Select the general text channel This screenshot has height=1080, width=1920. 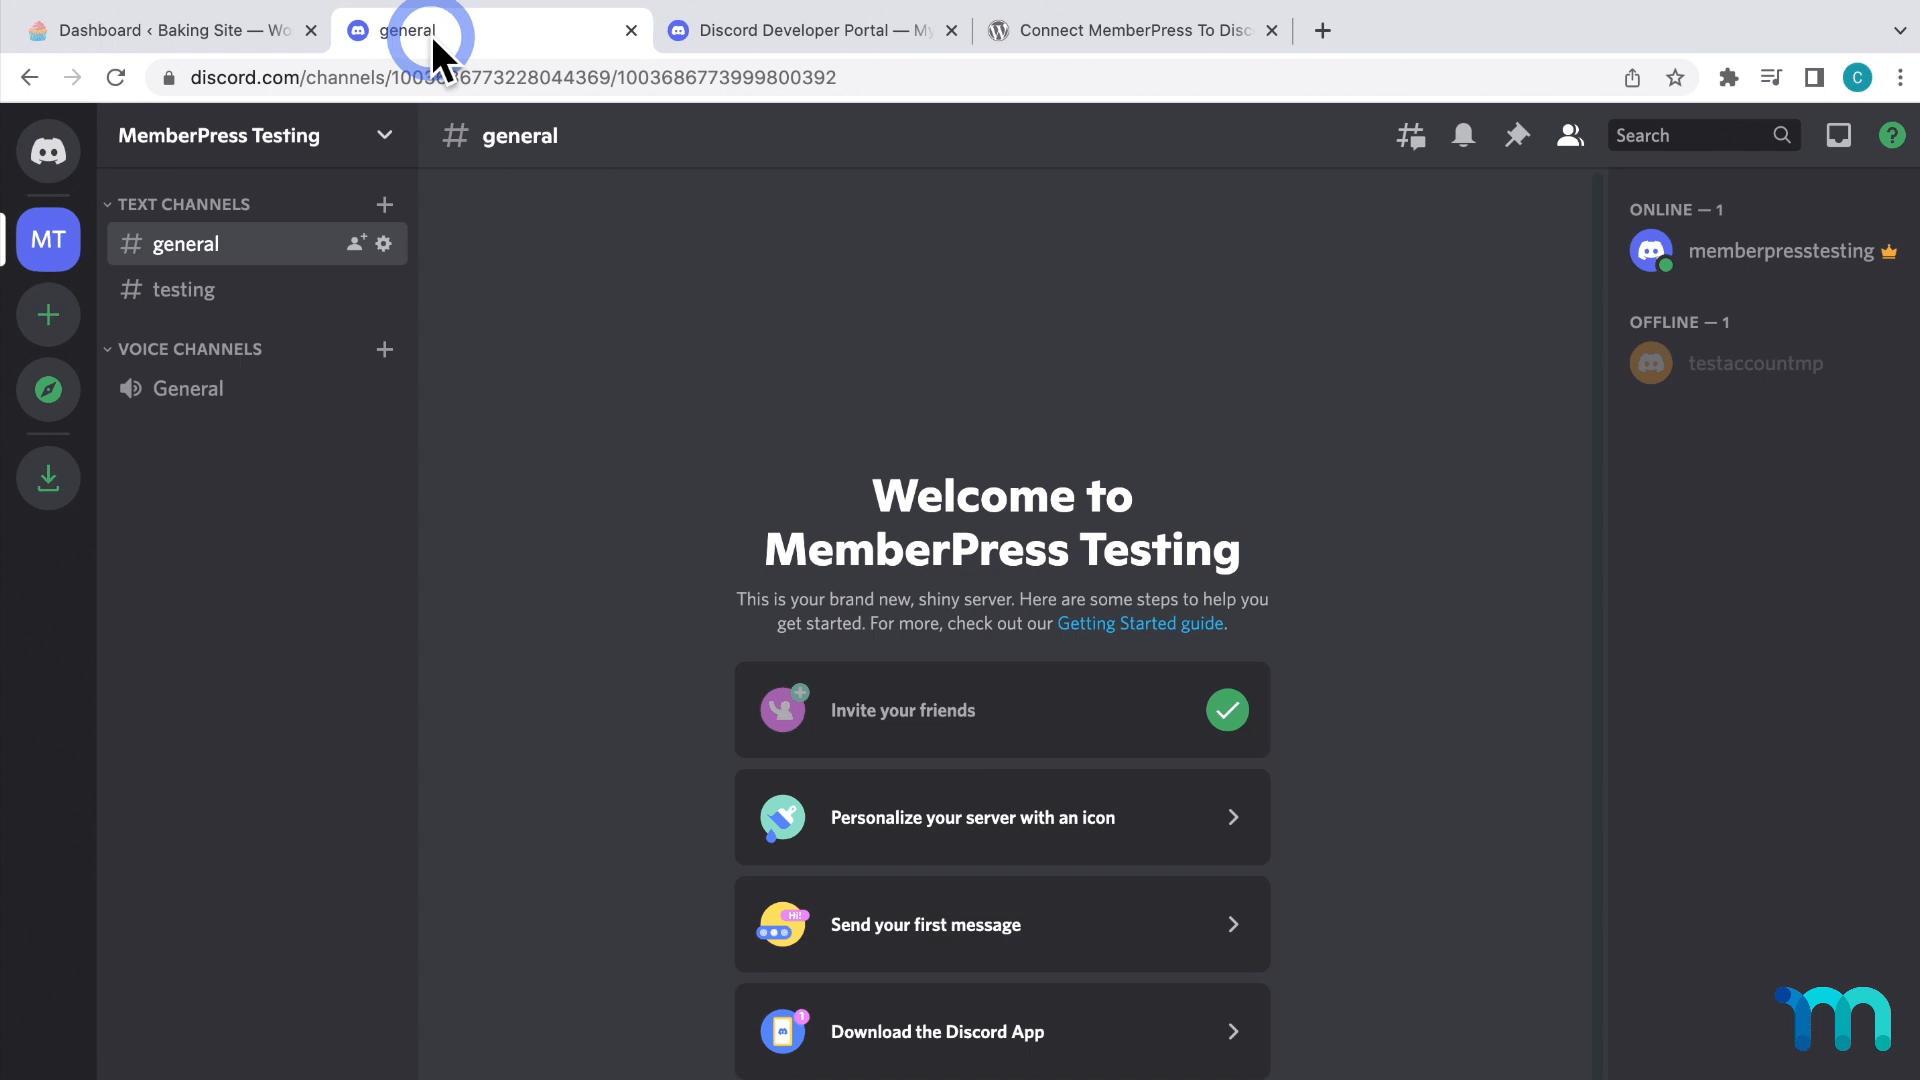(186, 243)
